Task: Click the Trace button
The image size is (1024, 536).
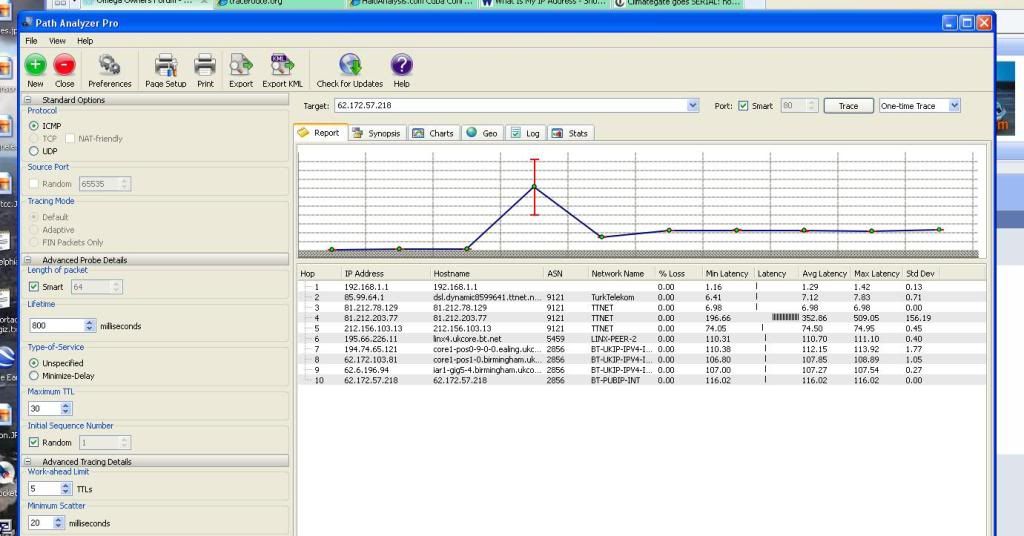Action: [x=848, y=106]
